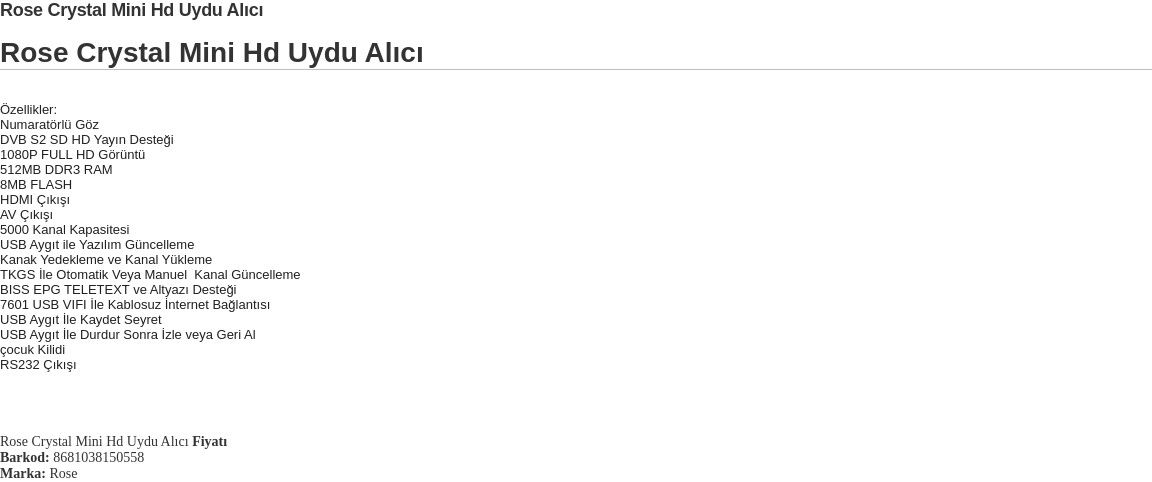Click the 512MB DDR3 RAM text
The height and width of the screenshot is (482, 1152).
56,170
